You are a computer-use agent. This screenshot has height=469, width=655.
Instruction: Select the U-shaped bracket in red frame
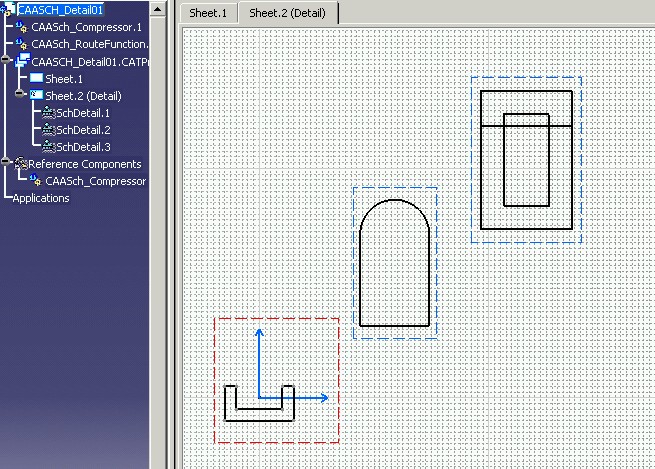tap(259, 402)
